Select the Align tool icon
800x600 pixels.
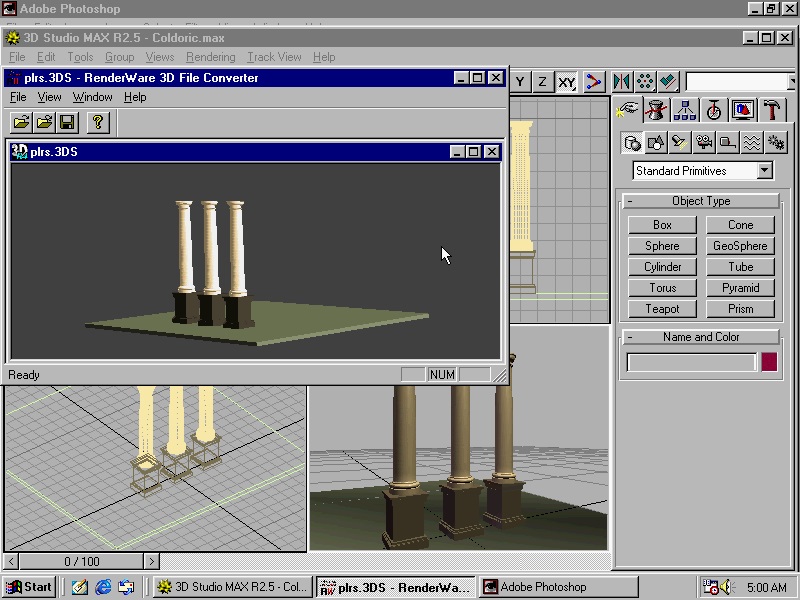point(668,82)
